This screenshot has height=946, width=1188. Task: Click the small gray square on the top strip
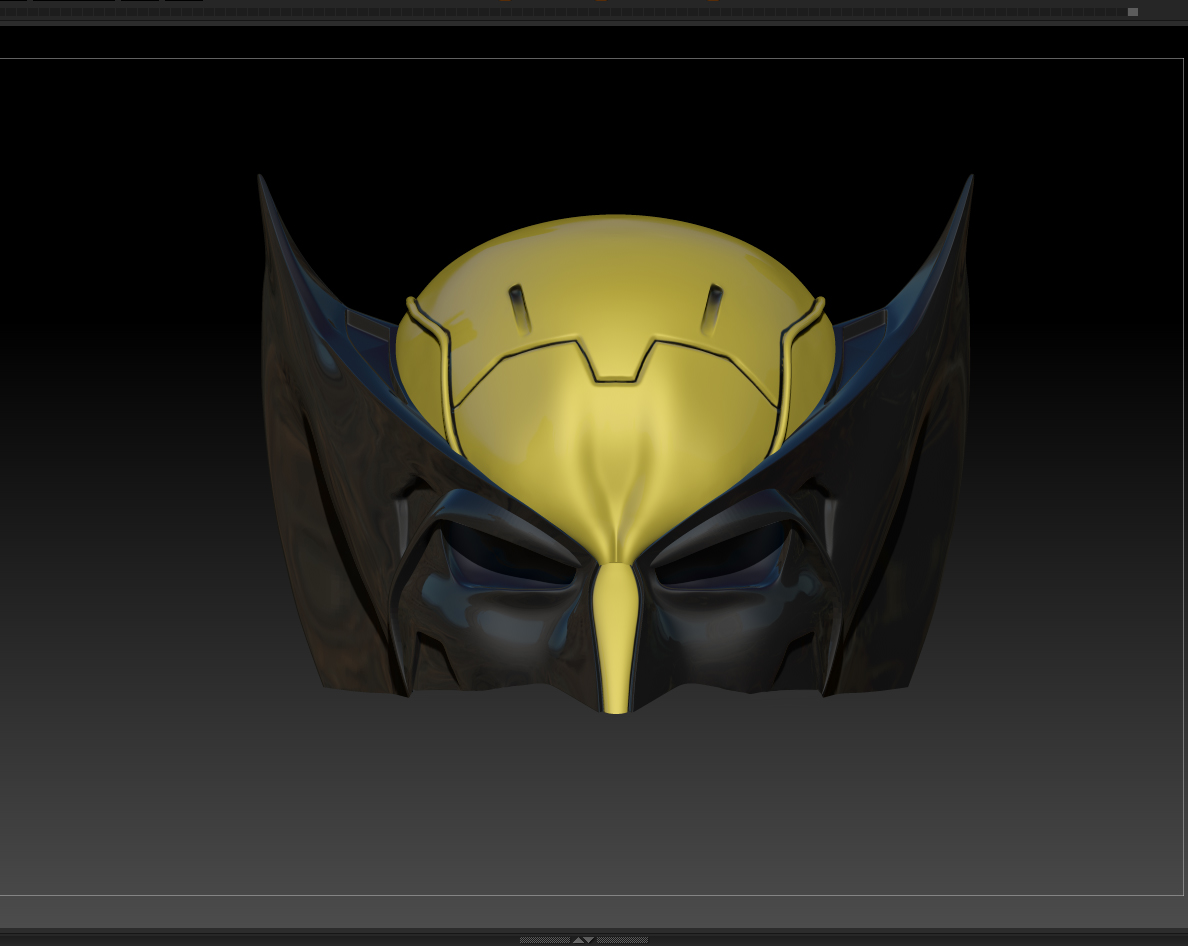point(1133,12)
